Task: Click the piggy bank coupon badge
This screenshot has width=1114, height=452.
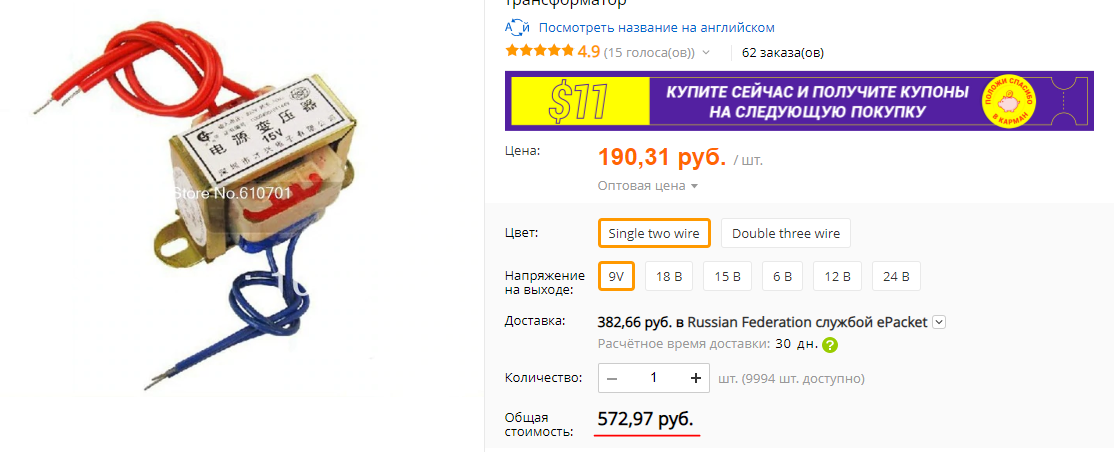Action: (x=1009, y=102)
